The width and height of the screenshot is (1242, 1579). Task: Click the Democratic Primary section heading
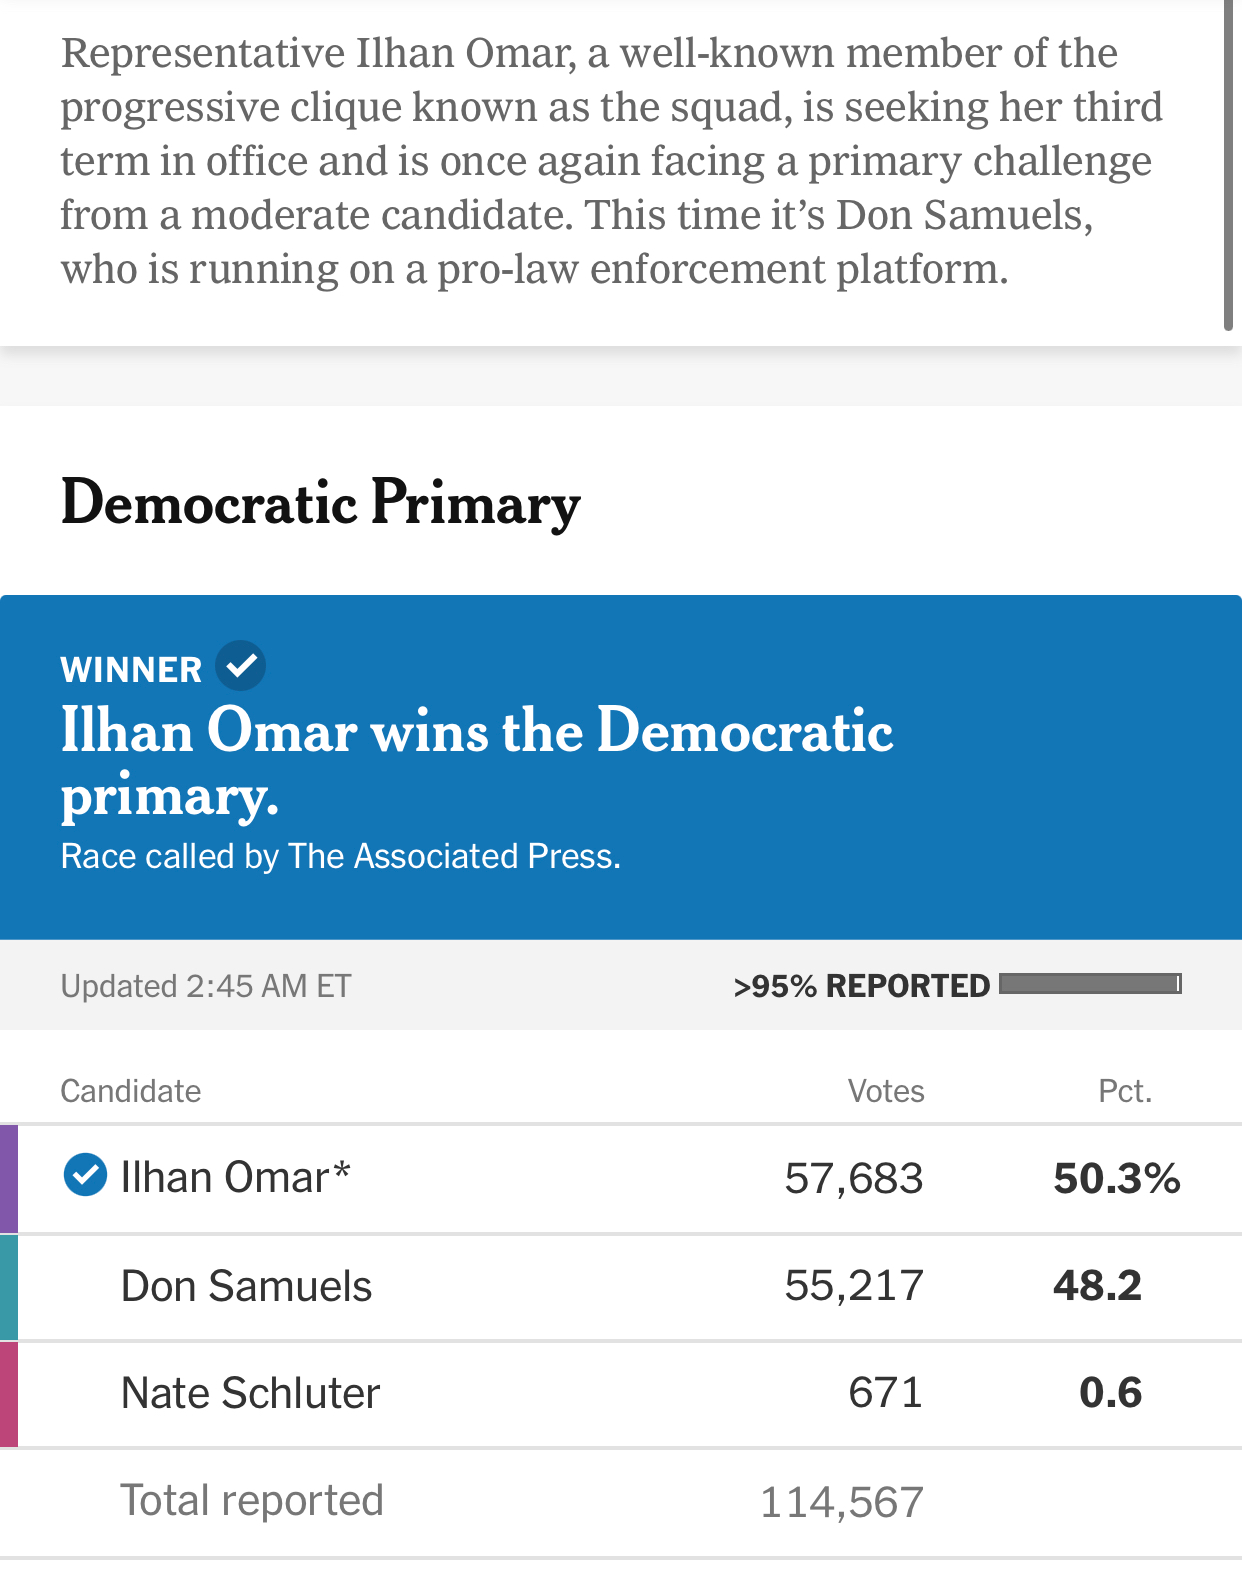click(x=320, y=502)
